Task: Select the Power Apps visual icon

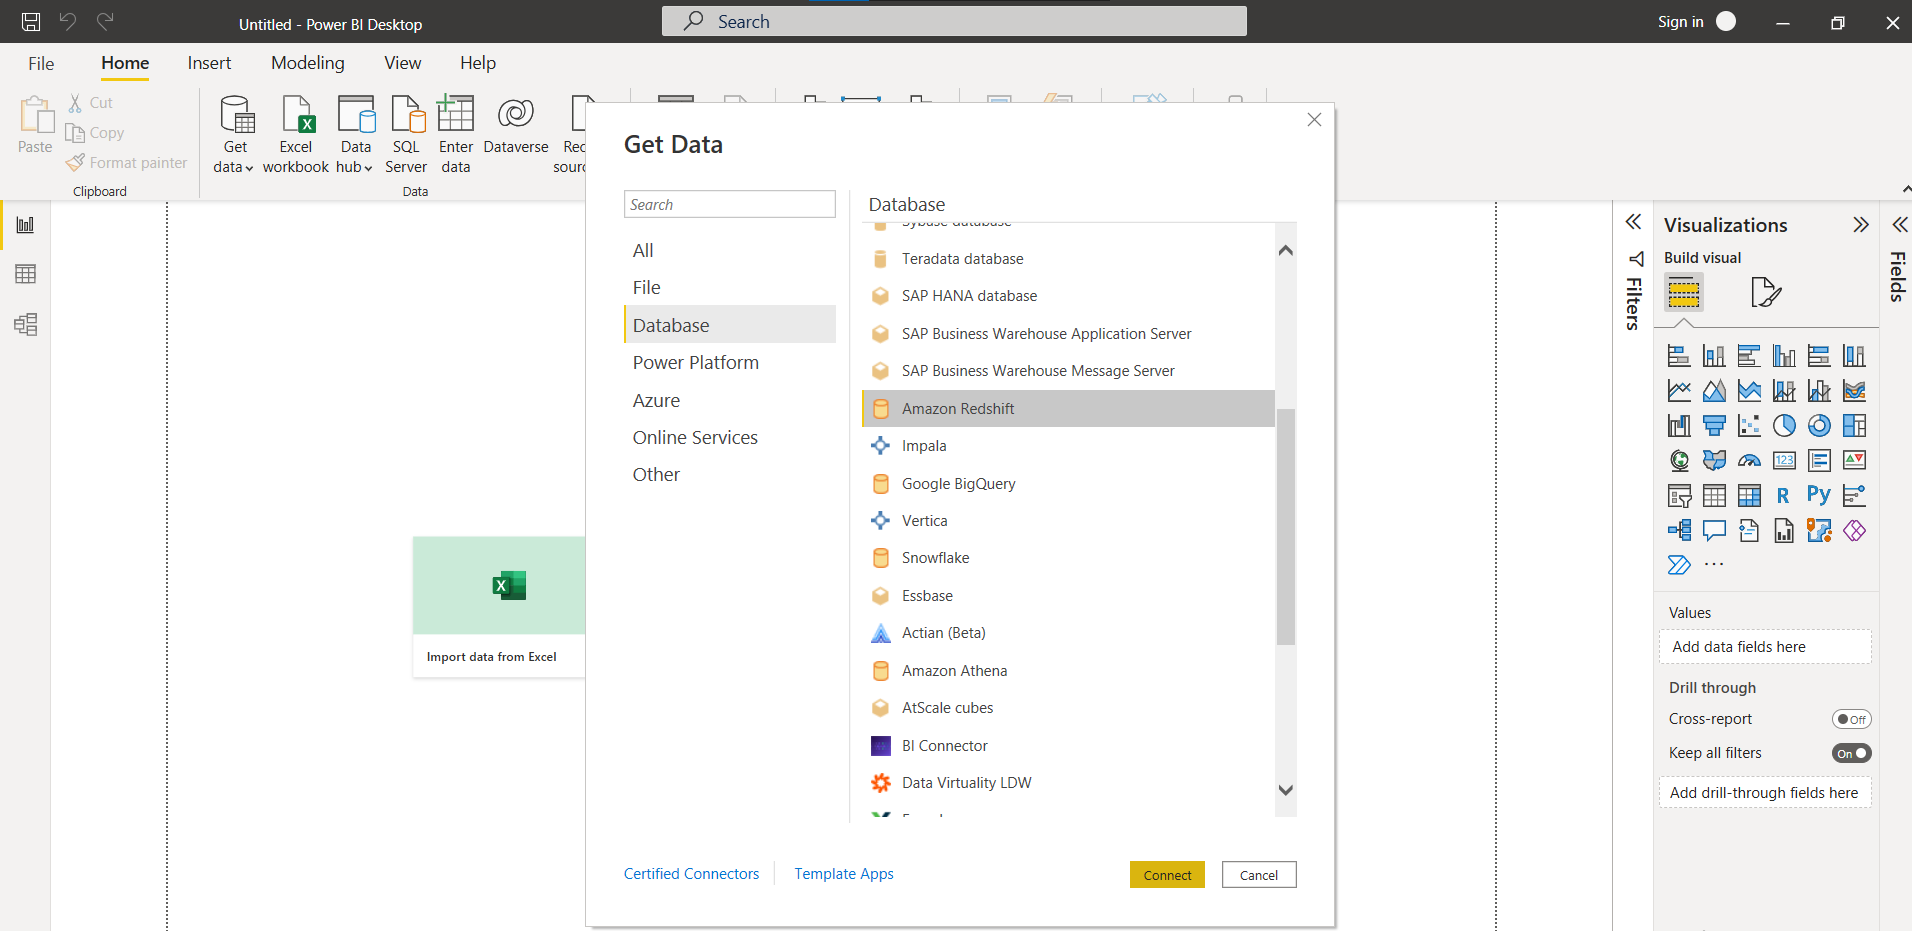Action: click(x=1854, y=531)
